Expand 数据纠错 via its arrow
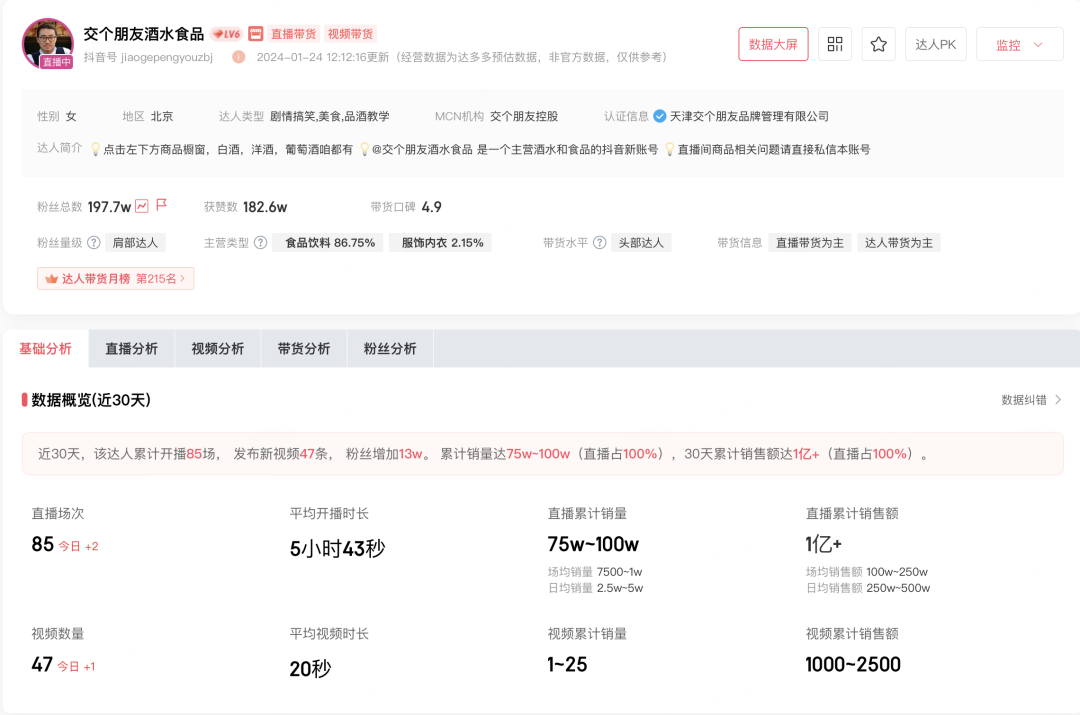 [1058, 400]
